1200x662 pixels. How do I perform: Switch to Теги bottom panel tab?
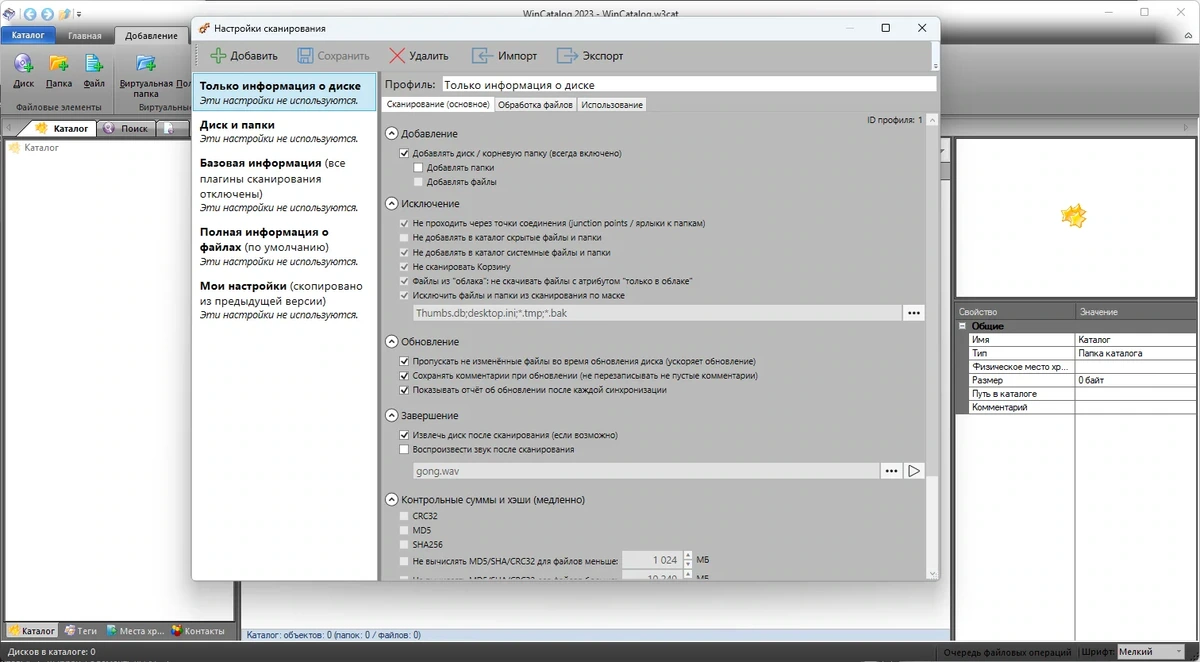[x=81, y=631]
